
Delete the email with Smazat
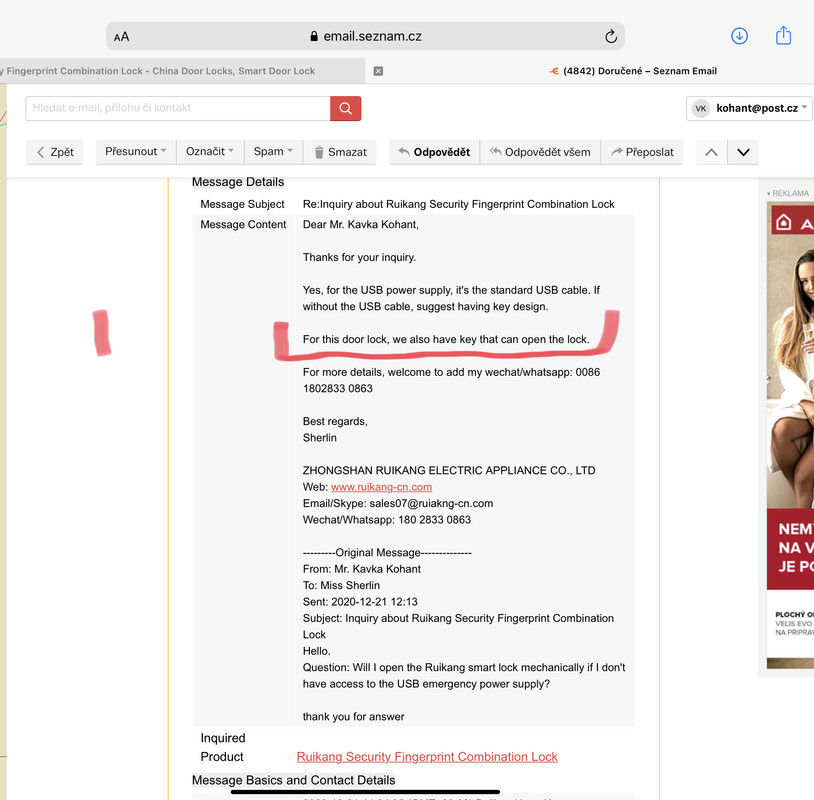(x=340, y=152)
